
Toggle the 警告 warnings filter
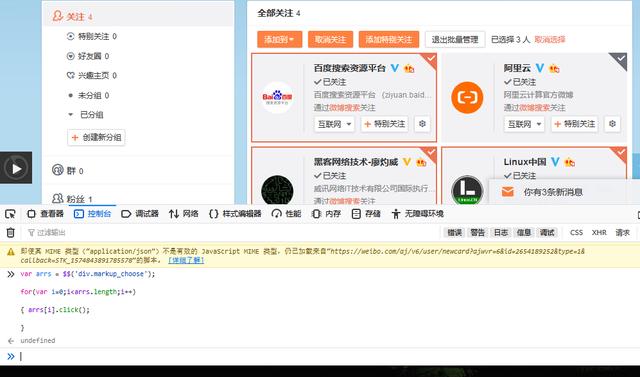(x=477, y=233)
